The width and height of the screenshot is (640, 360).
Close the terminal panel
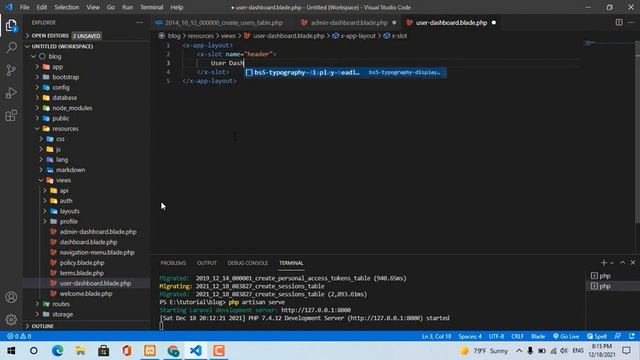click(x=633, y=262)
